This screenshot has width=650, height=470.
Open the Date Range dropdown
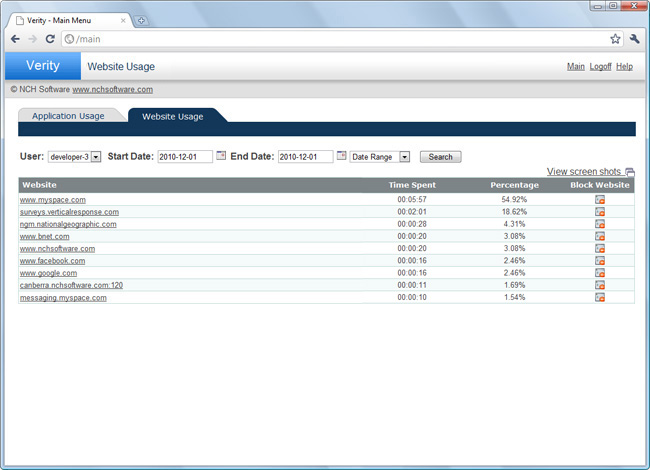click(x=380, y=157)
